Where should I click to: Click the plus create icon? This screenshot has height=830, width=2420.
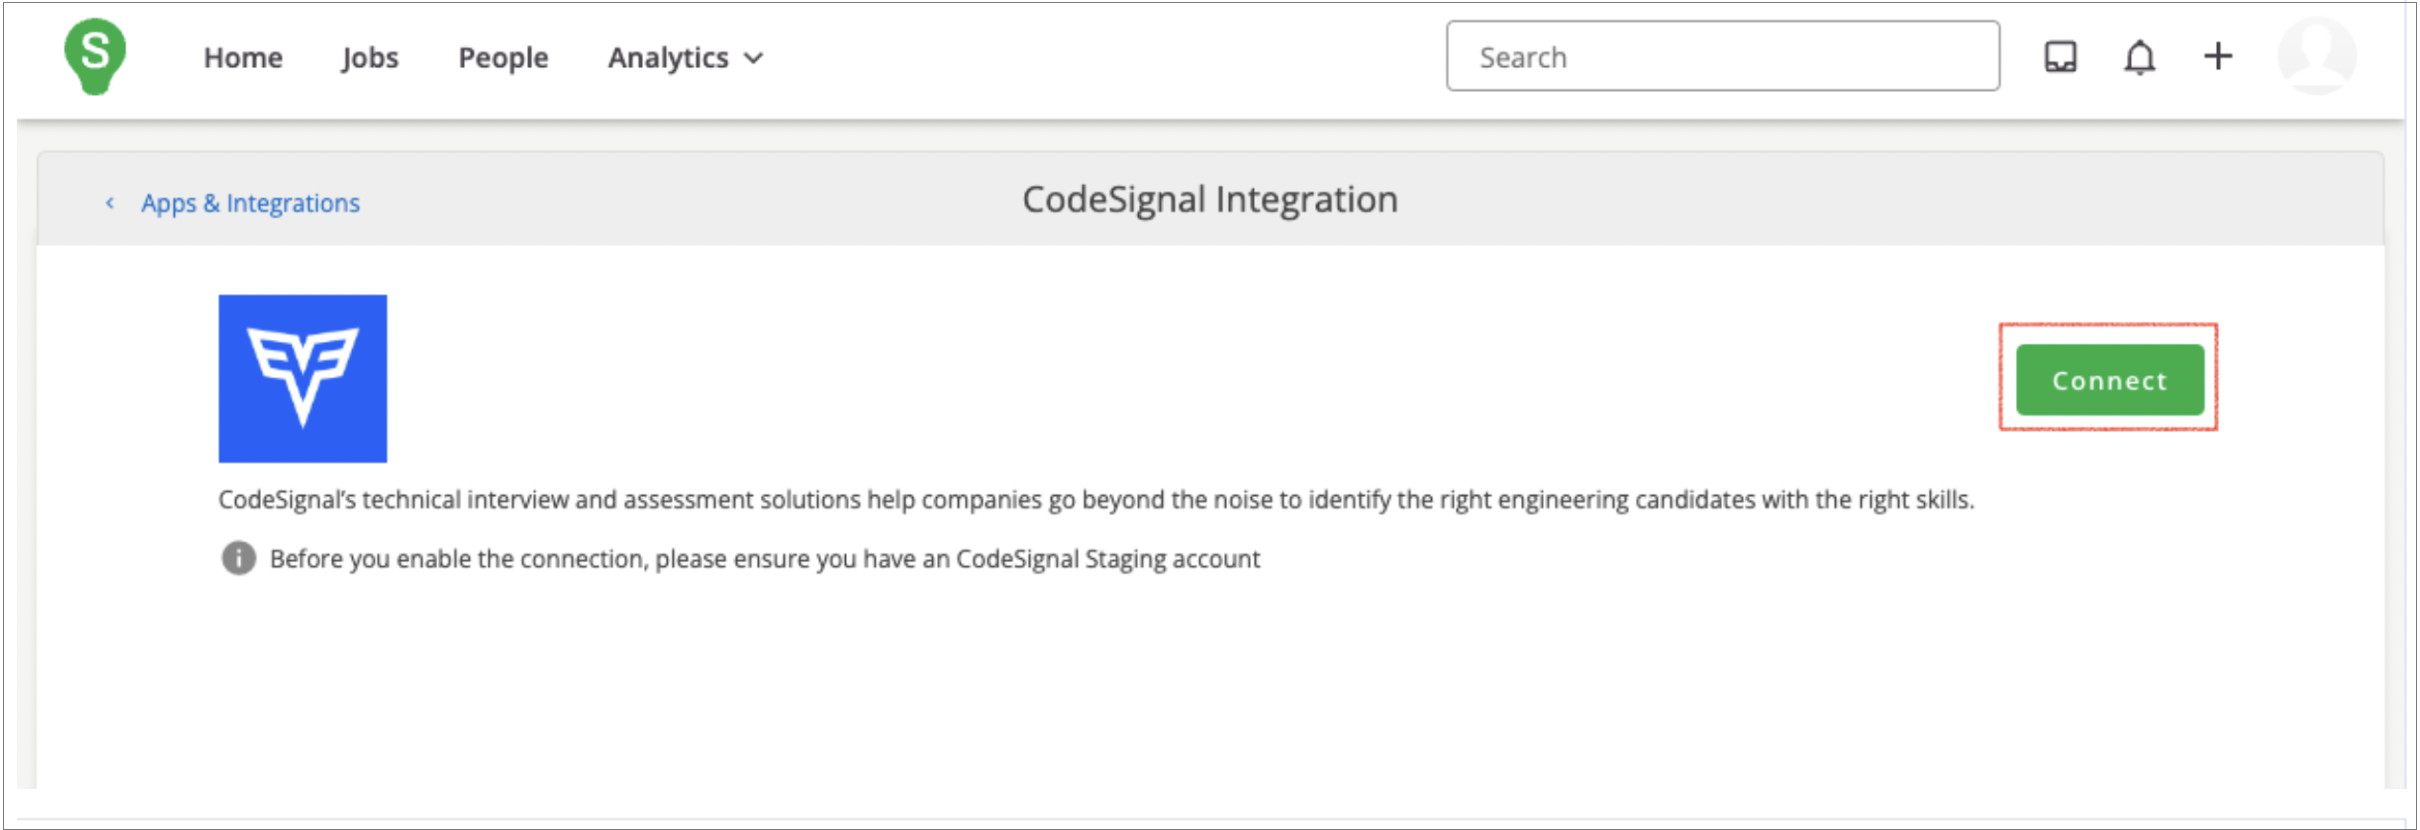2217,56
